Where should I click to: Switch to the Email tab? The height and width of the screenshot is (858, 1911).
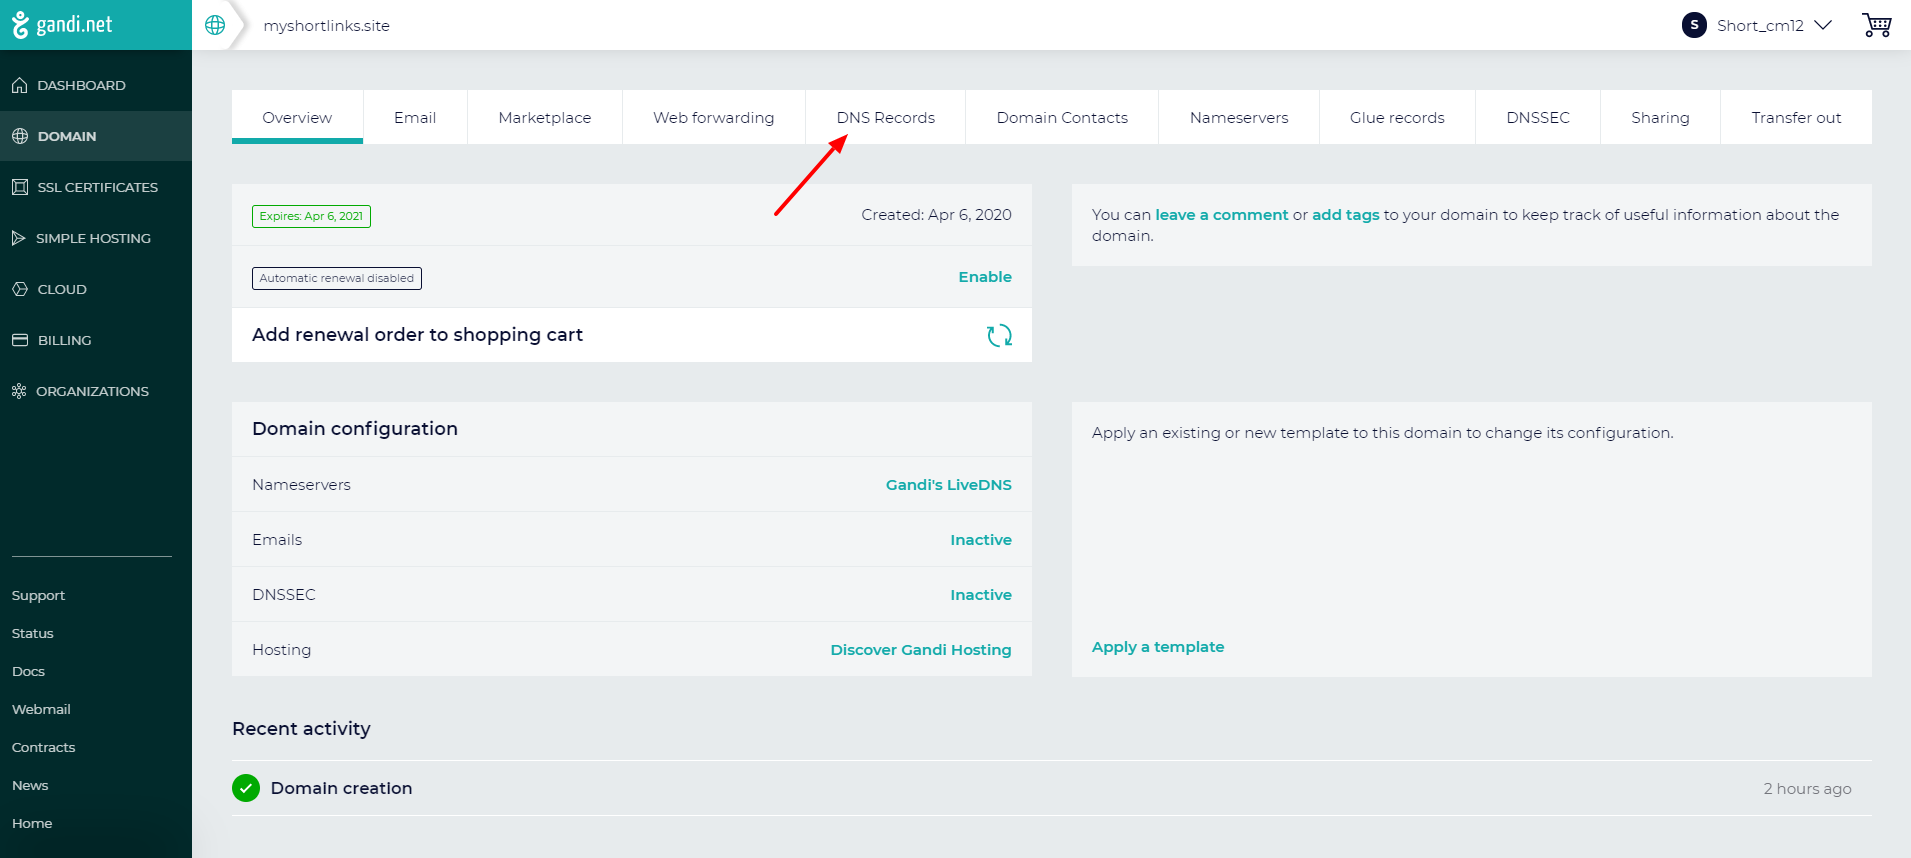click(415, 117)
